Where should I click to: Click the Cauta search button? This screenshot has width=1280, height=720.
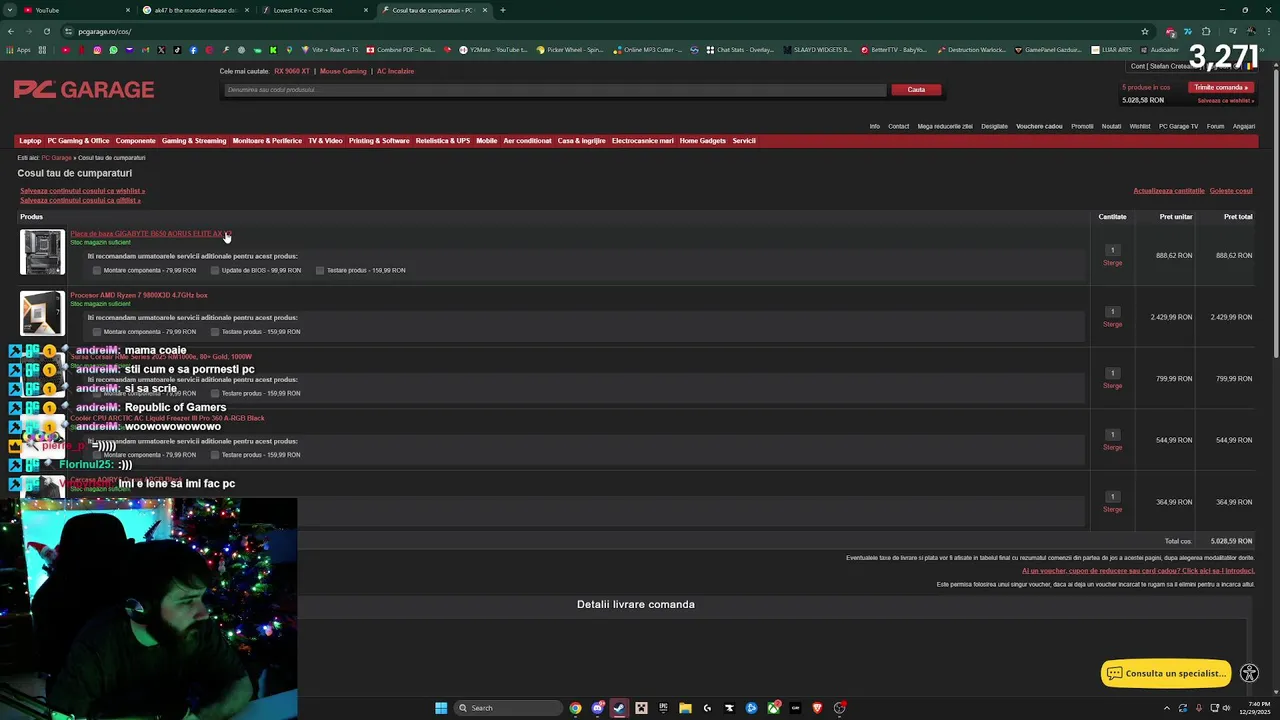916,90
